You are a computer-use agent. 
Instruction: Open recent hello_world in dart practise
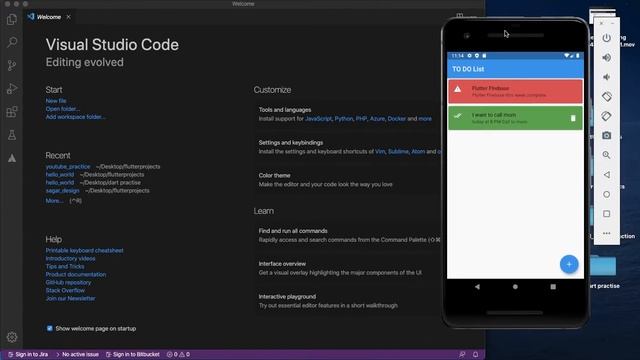tap(60, 182)
